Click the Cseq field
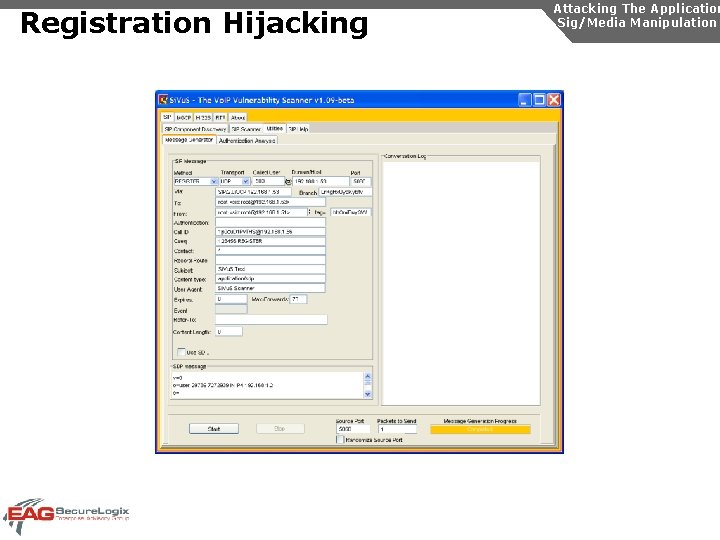720x540 pixels. click(x=270, y=241)
